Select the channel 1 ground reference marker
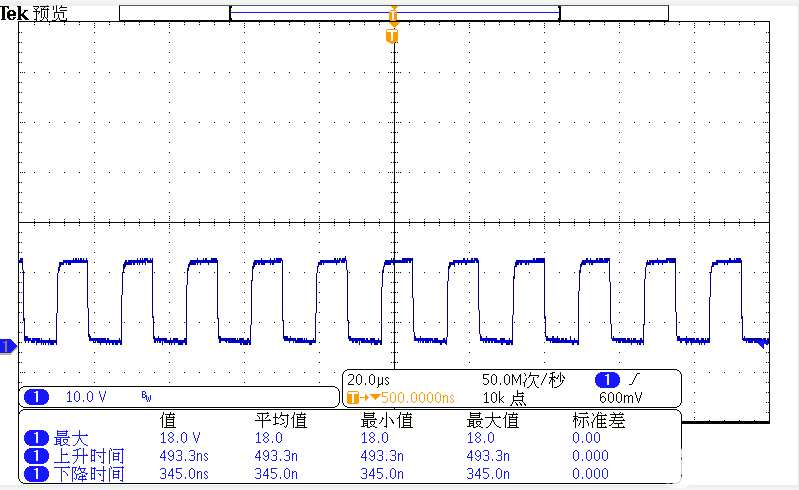799x490 pixels. [x=8, y=347]
